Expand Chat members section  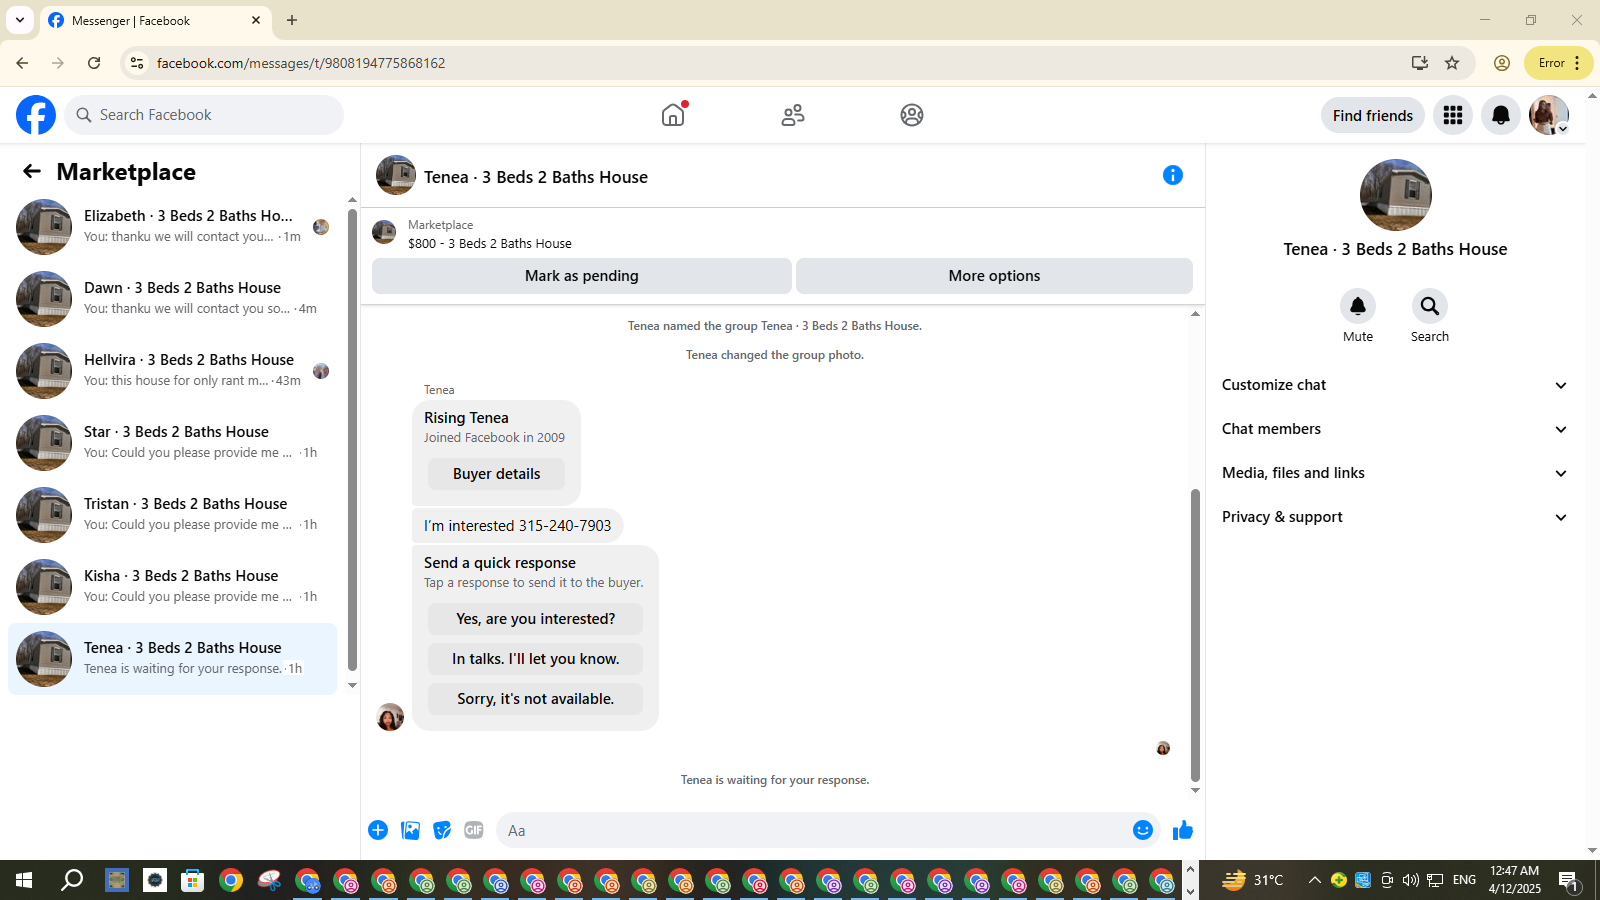coord(1395,429)
